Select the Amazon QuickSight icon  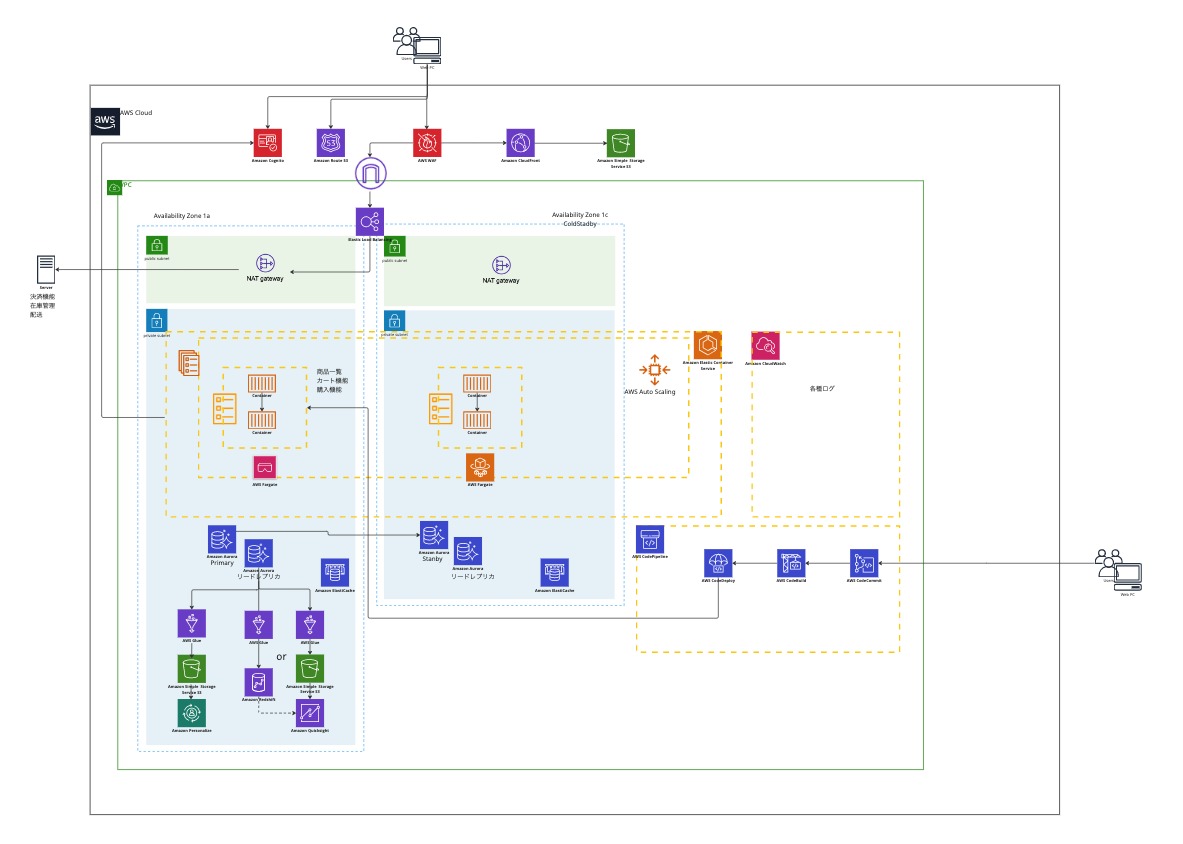(309, 713)
